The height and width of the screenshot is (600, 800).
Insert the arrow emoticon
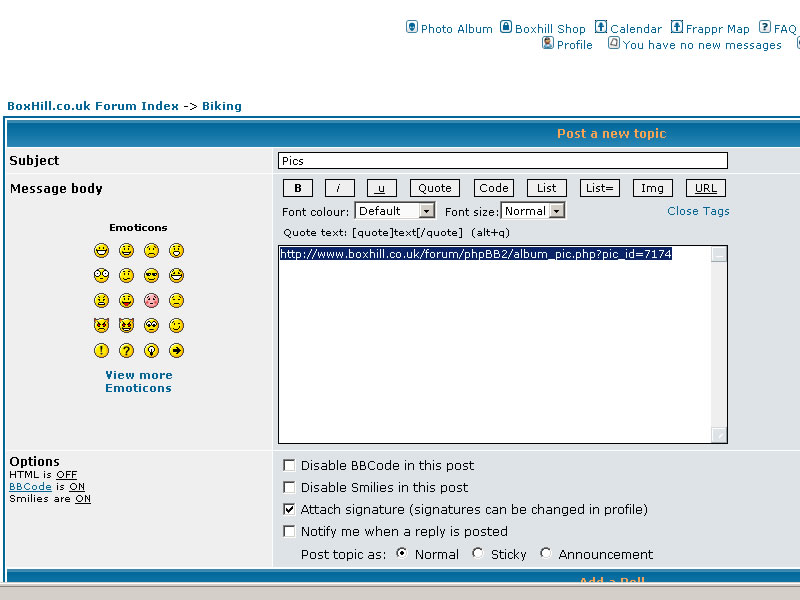[176, 350]
